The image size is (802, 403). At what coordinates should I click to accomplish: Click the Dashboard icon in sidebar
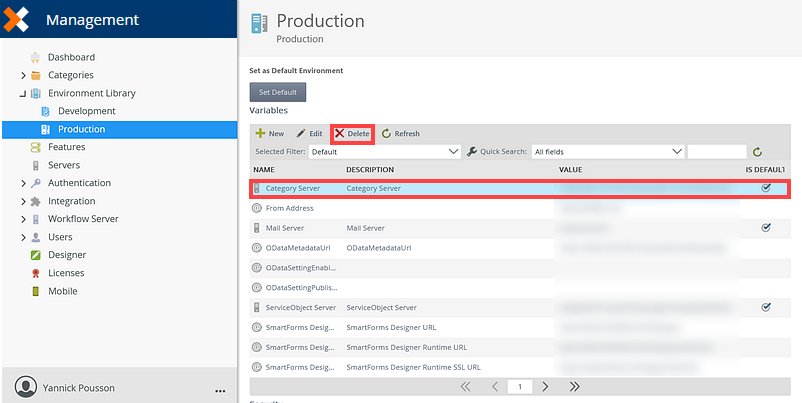coord(36,57)
